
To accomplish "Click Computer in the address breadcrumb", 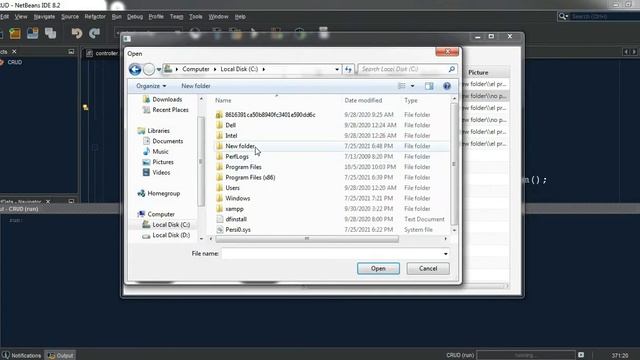I will (196, 69).
